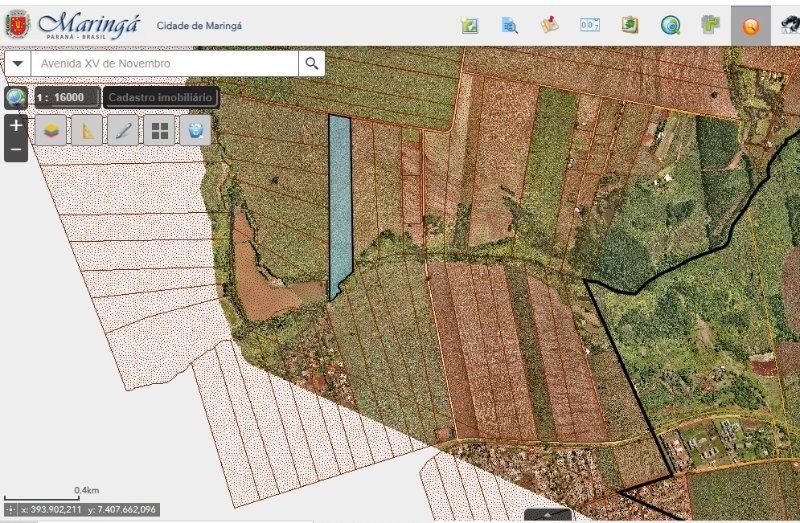Click the blue trash bin icon
This screenshot has width=800, height=523.
coord(195,130)
